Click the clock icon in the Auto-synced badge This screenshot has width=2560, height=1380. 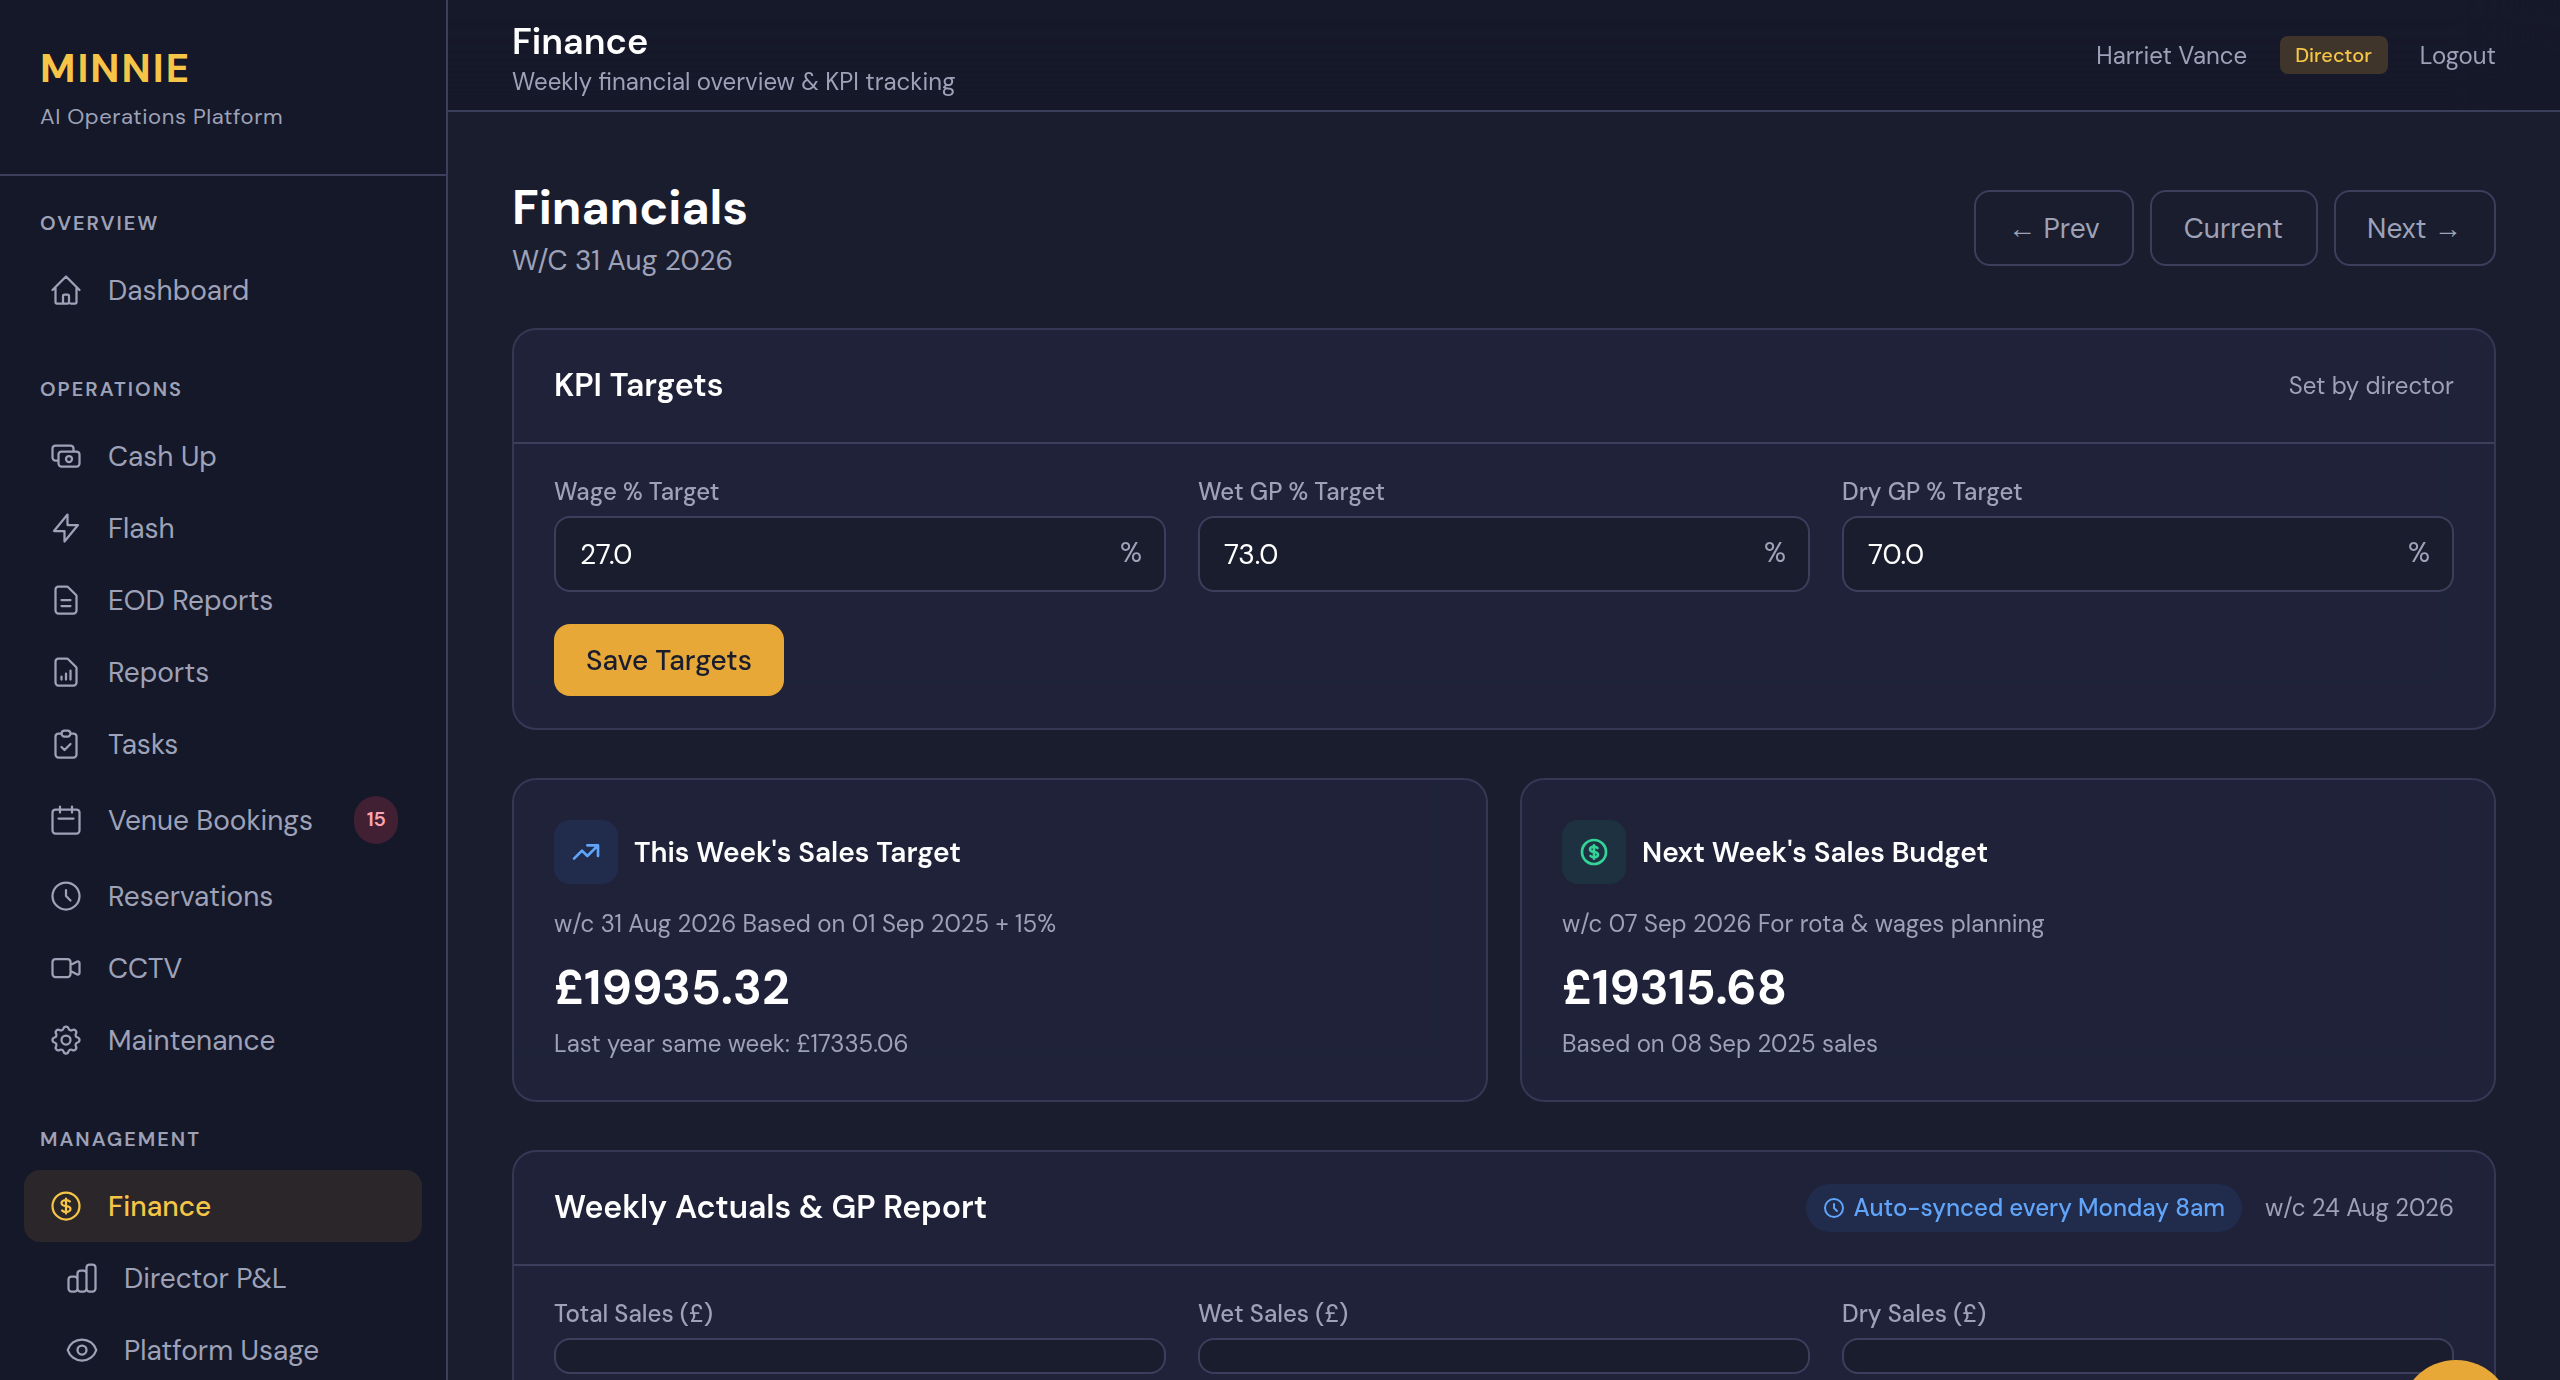1834,1208
